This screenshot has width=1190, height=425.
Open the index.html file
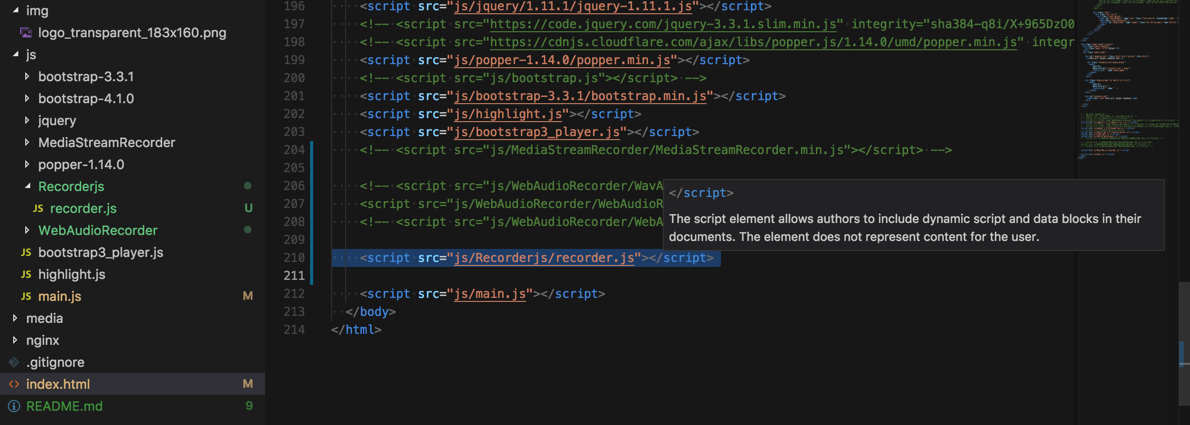click(58, 384)
